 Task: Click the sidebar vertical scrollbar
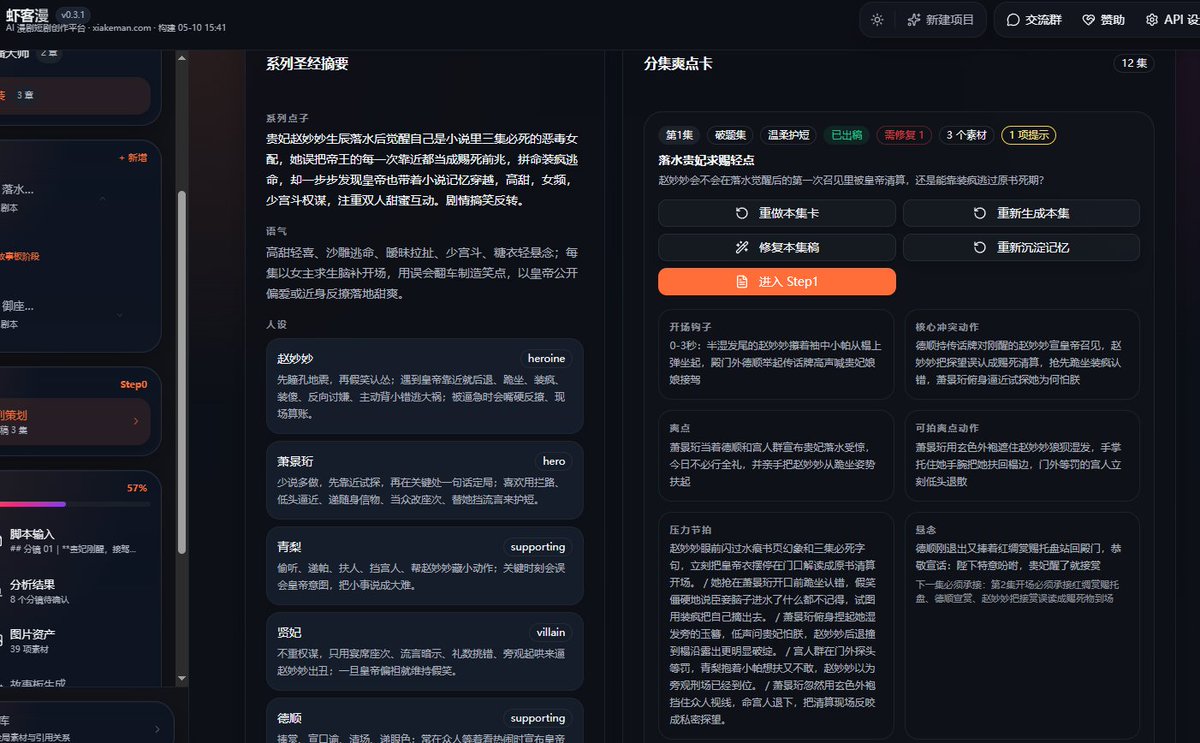click(x=181, y=370)
